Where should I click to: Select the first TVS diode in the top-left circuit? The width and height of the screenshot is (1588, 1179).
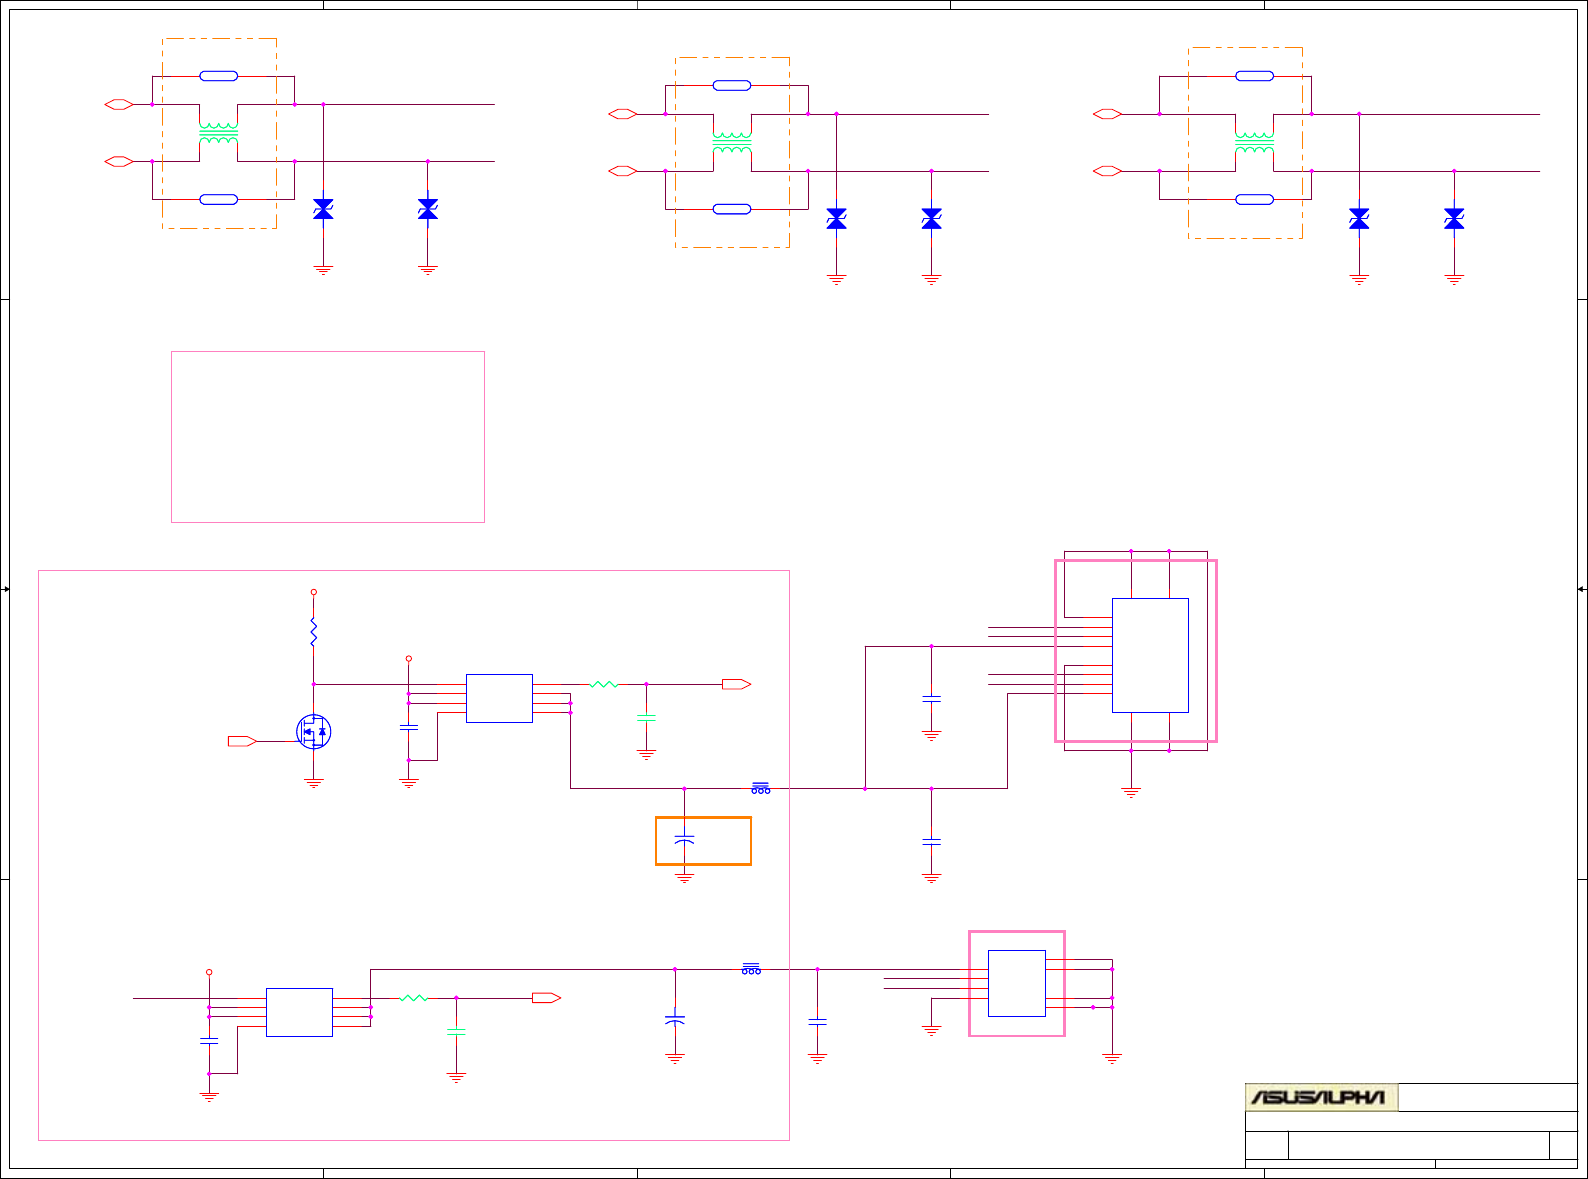pyautogui.click(x=323, y=209)
